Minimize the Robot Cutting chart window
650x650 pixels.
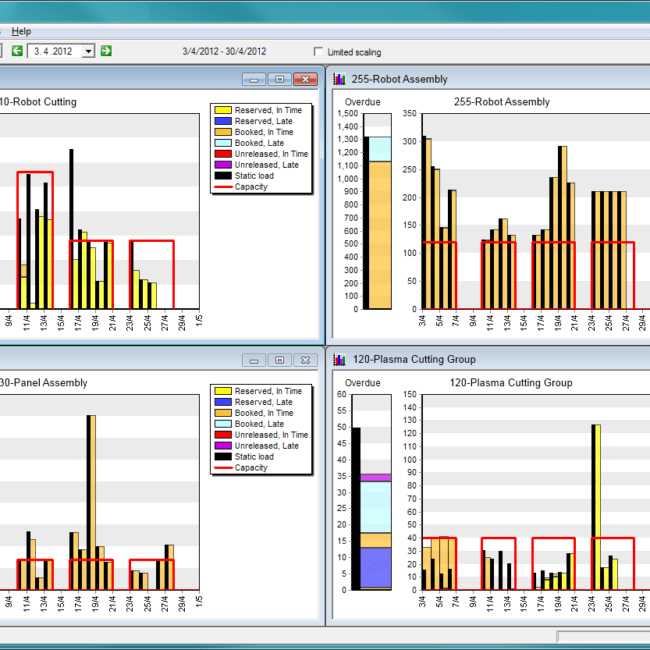(x=255, y=79)
